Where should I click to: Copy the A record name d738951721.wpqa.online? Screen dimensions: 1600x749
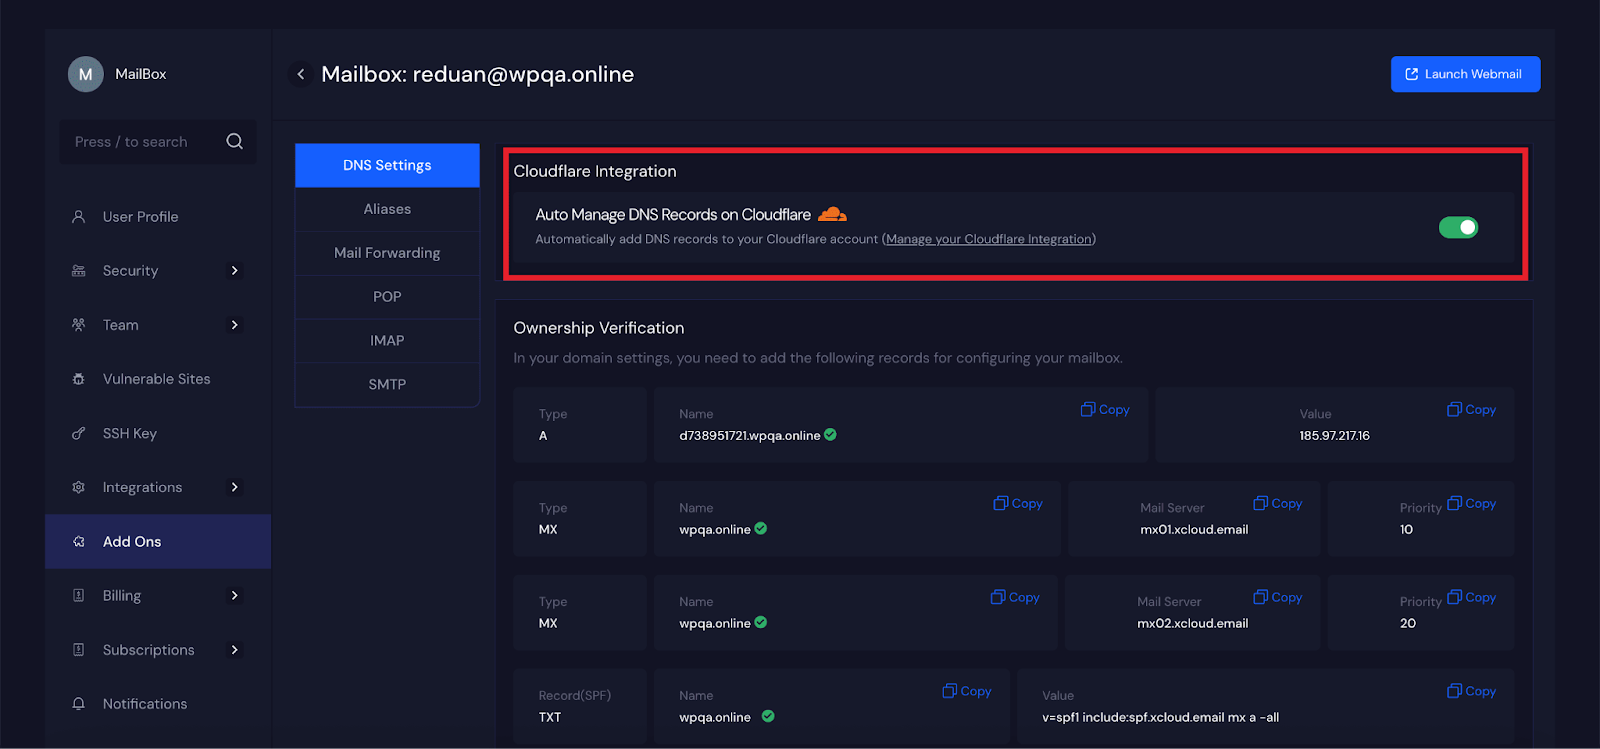(x=1105, y=410)
